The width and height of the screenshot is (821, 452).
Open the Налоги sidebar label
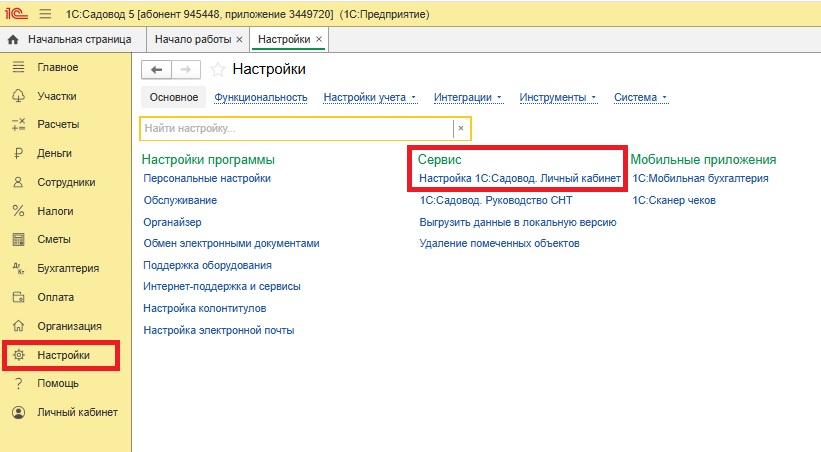[x=55, y=212]
